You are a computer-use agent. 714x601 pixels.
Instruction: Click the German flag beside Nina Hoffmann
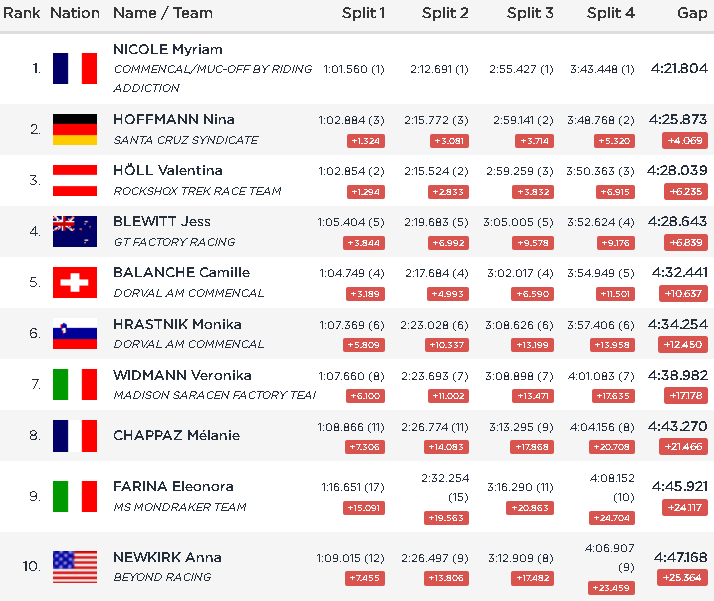tap(75, 129)
